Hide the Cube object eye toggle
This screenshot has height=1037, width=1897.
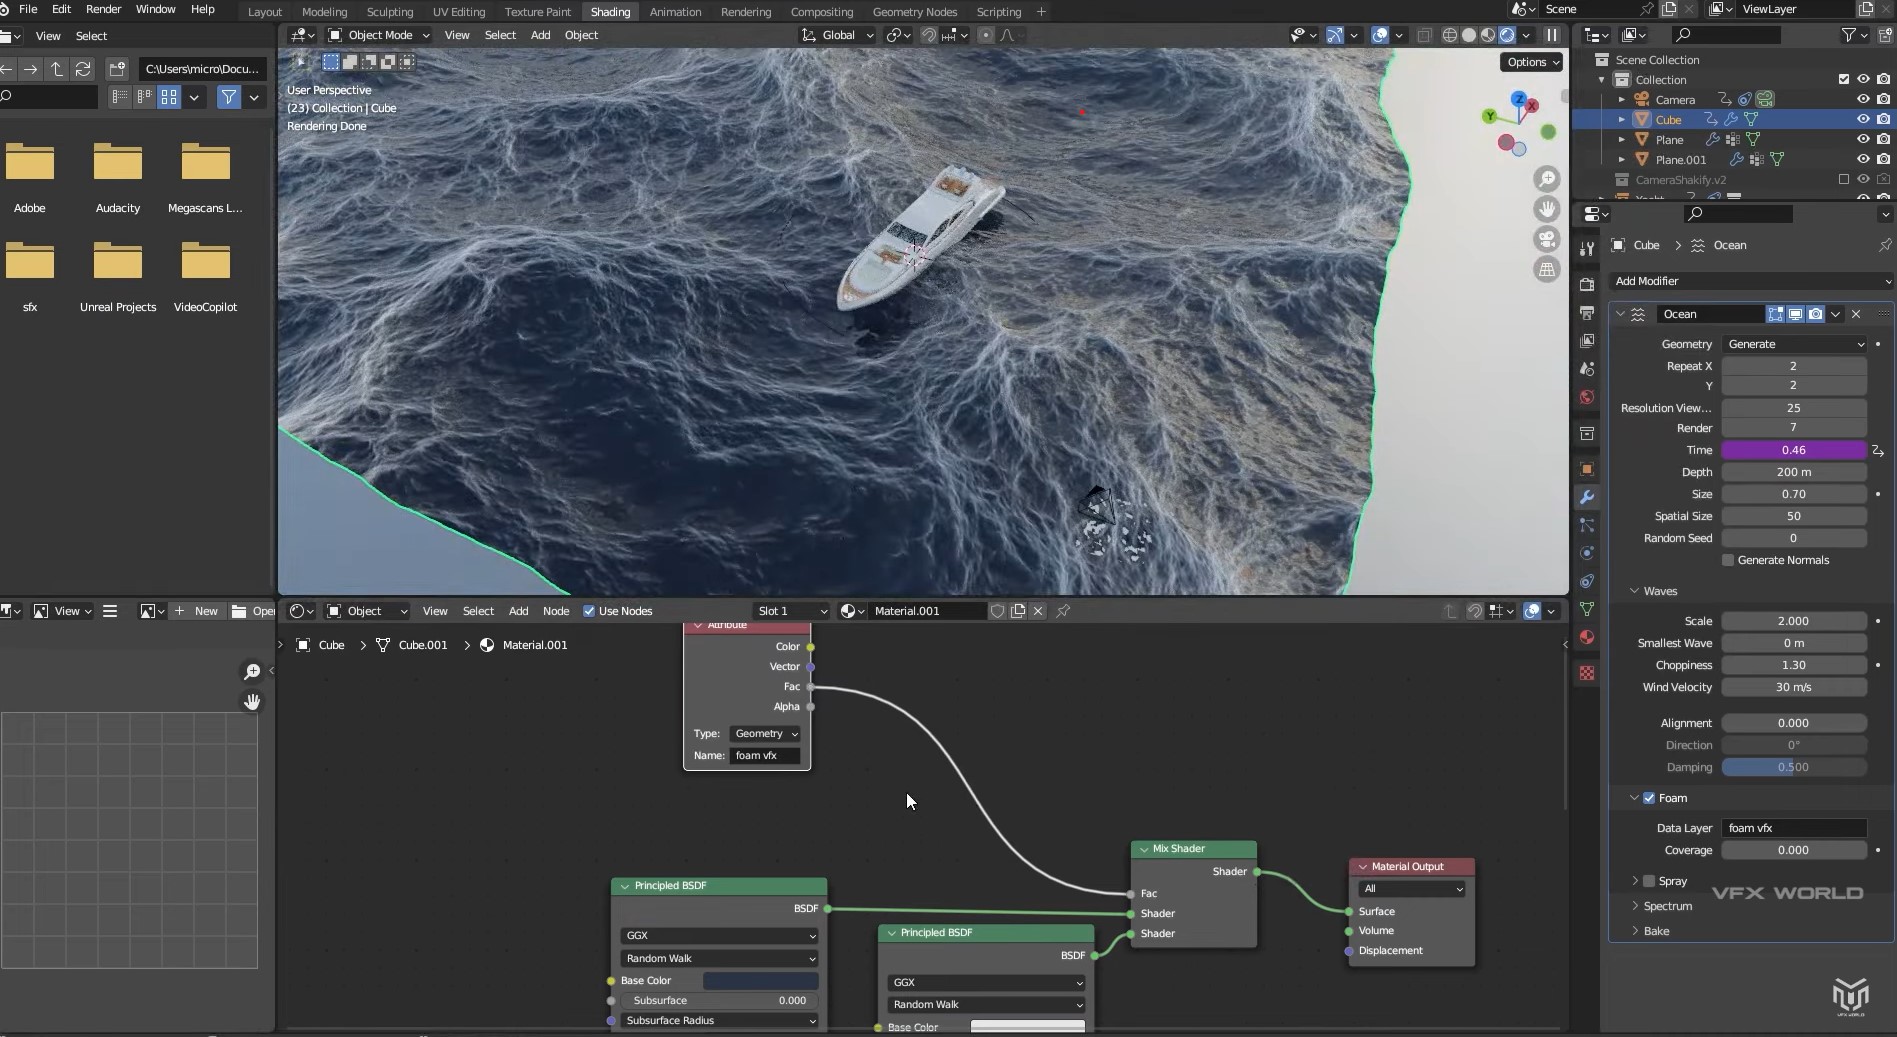(1863, 119)
